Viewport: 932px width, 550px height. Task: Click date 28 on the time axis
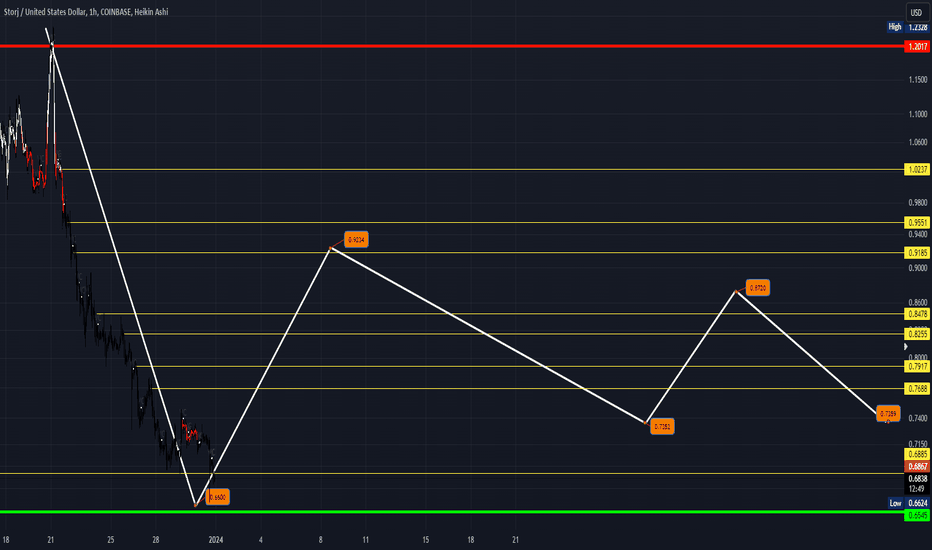pyautogui.click(x=156, y=540)
